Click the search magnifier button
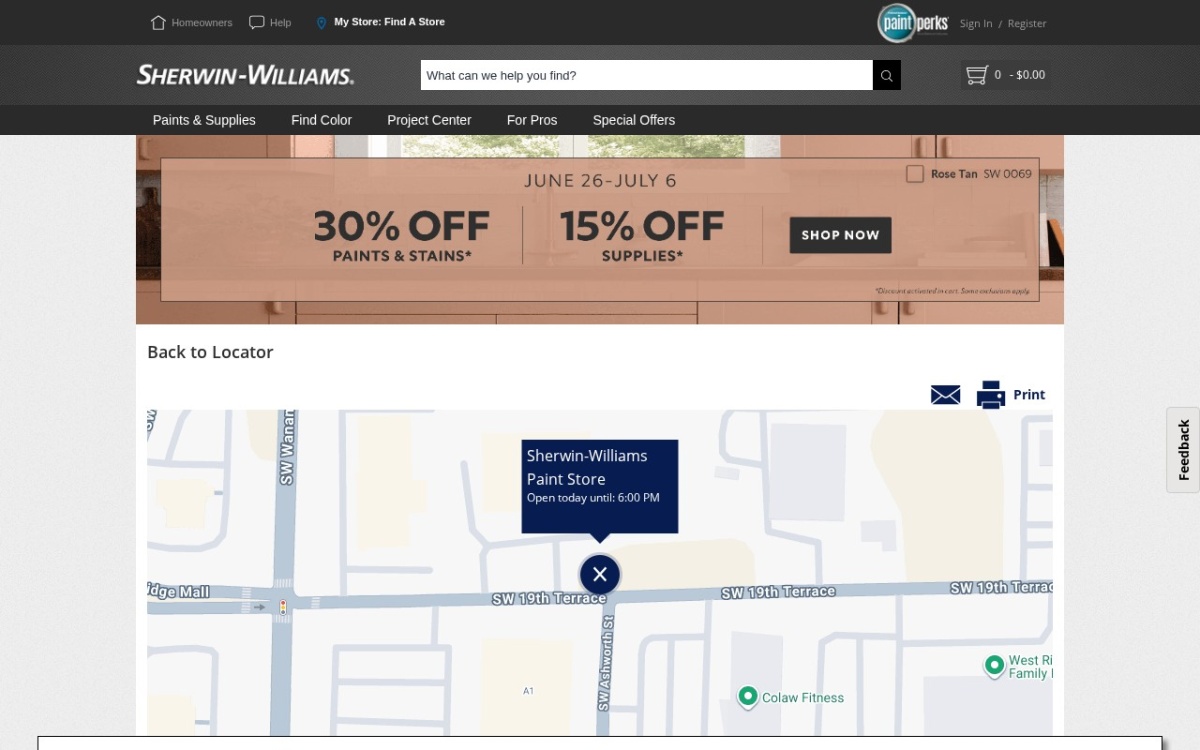This screenshot has width=1200, height=750. 887,75
